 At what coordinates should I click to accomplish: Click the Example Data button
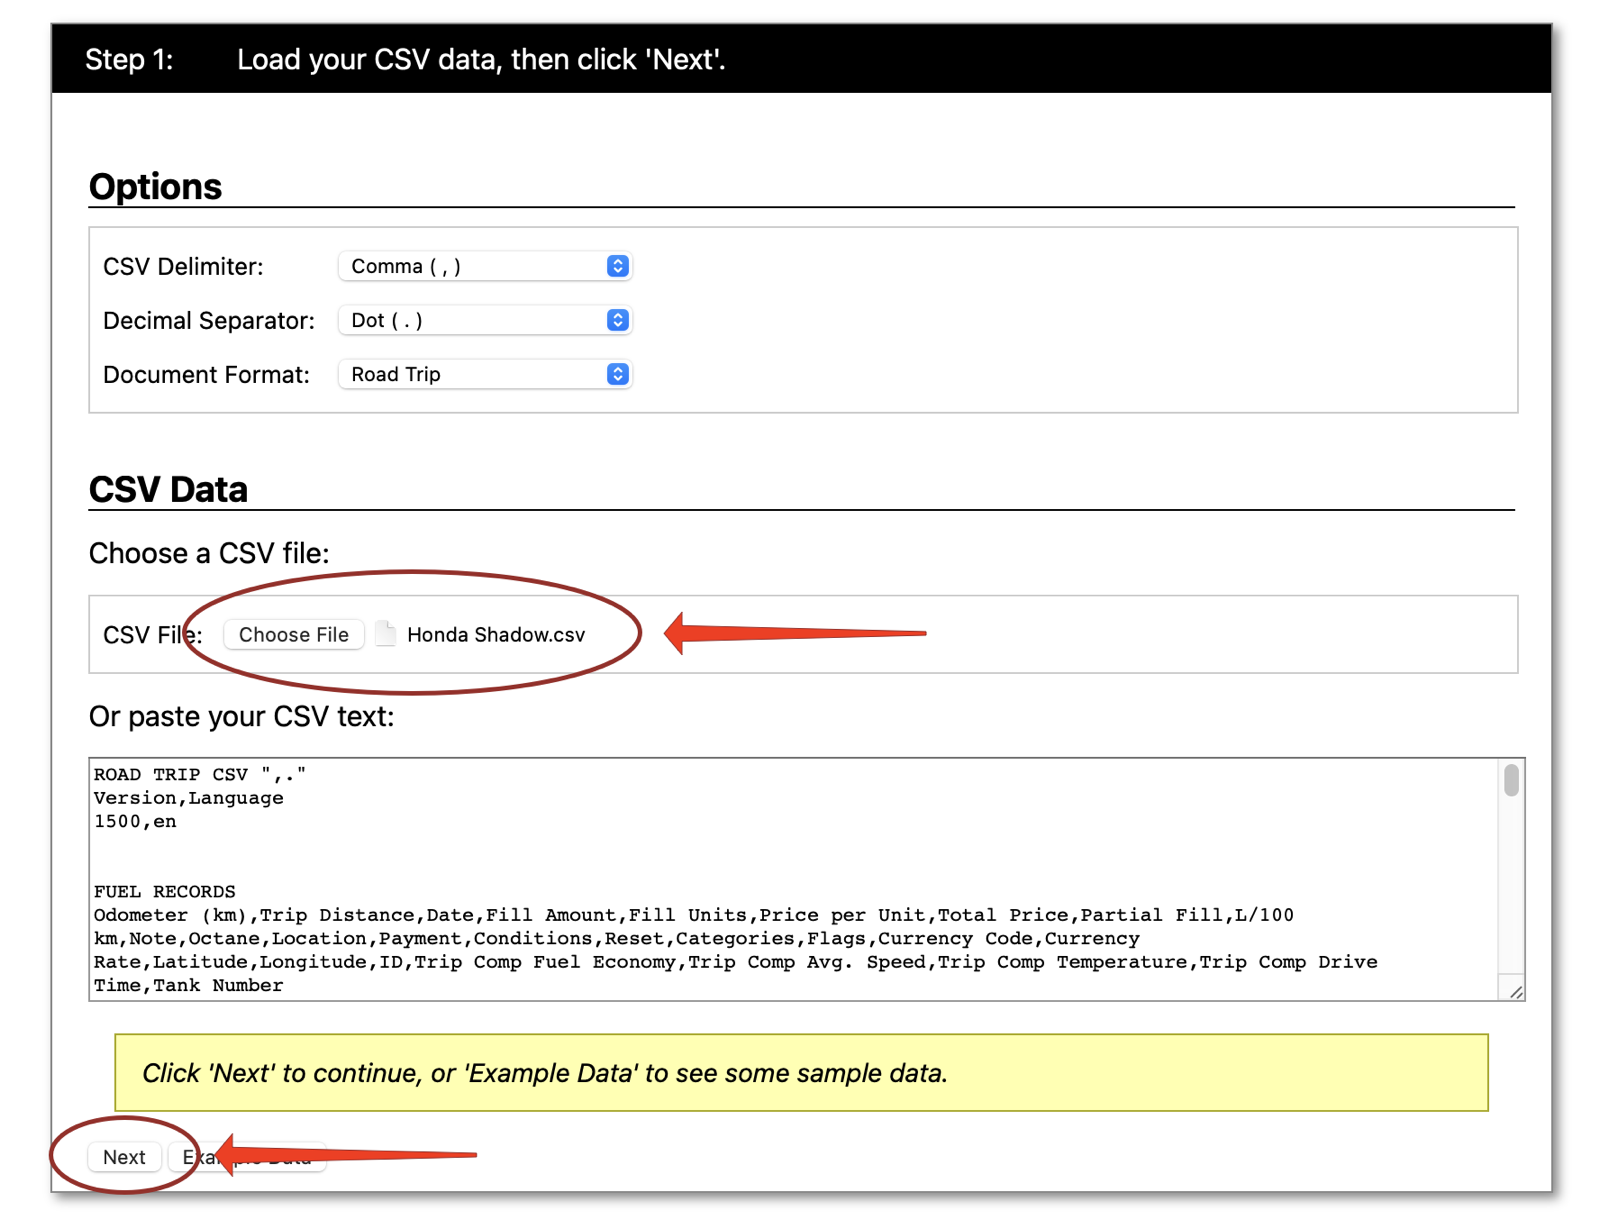247,1157
